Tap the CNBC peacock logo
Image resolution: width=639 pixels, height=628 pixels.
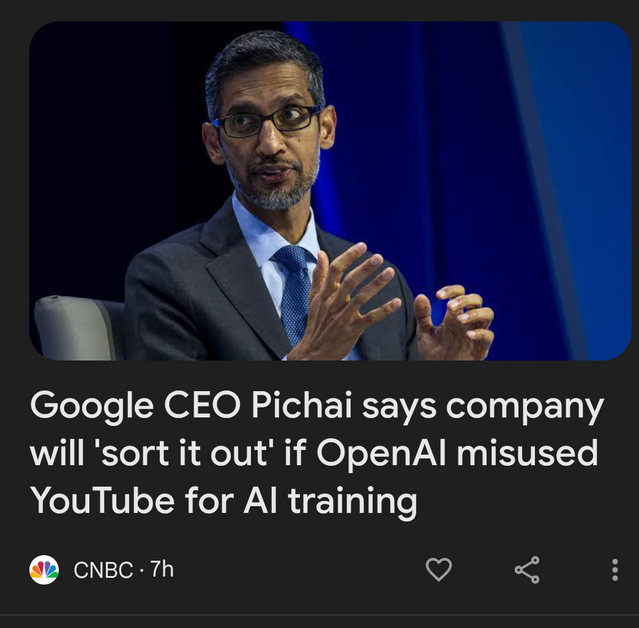(44, 569)
